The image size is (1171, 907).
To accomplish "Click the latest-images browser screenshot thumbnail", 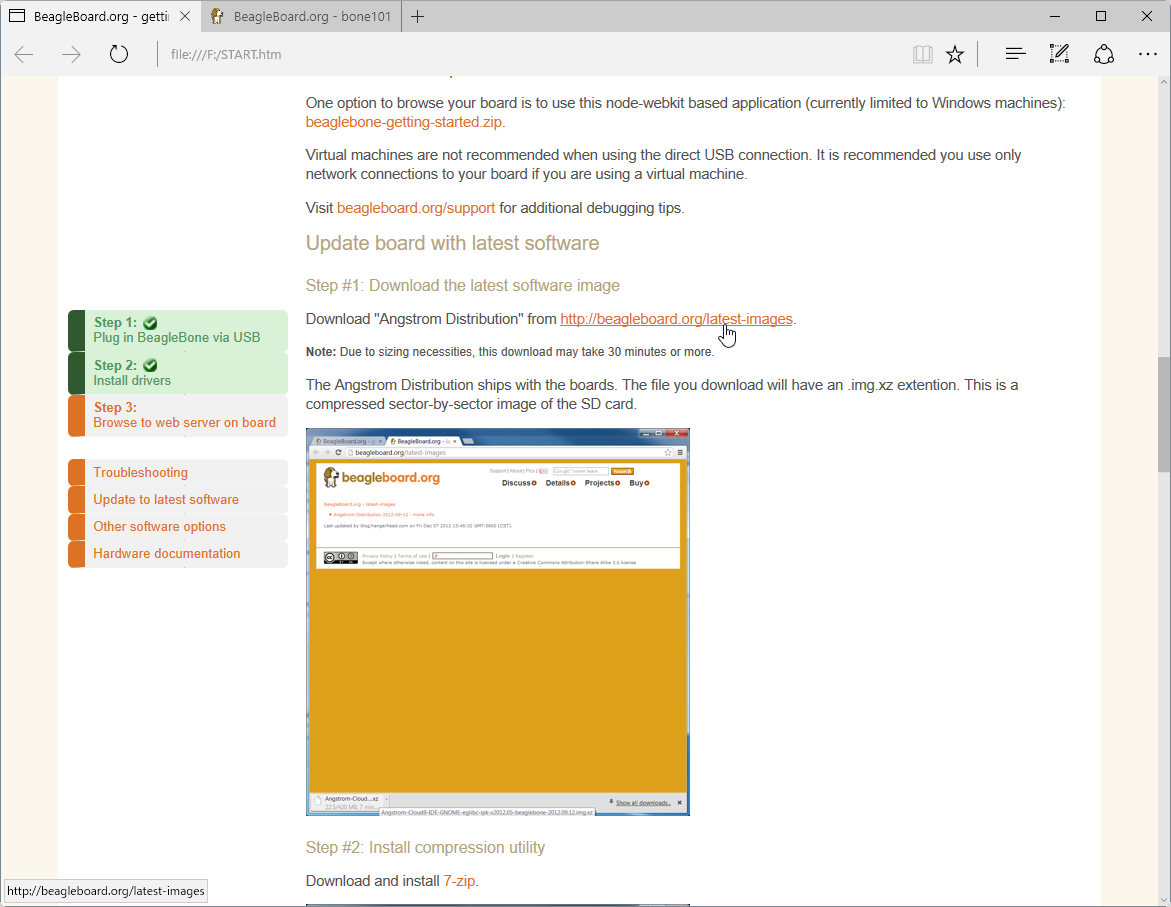I will 498,622.
